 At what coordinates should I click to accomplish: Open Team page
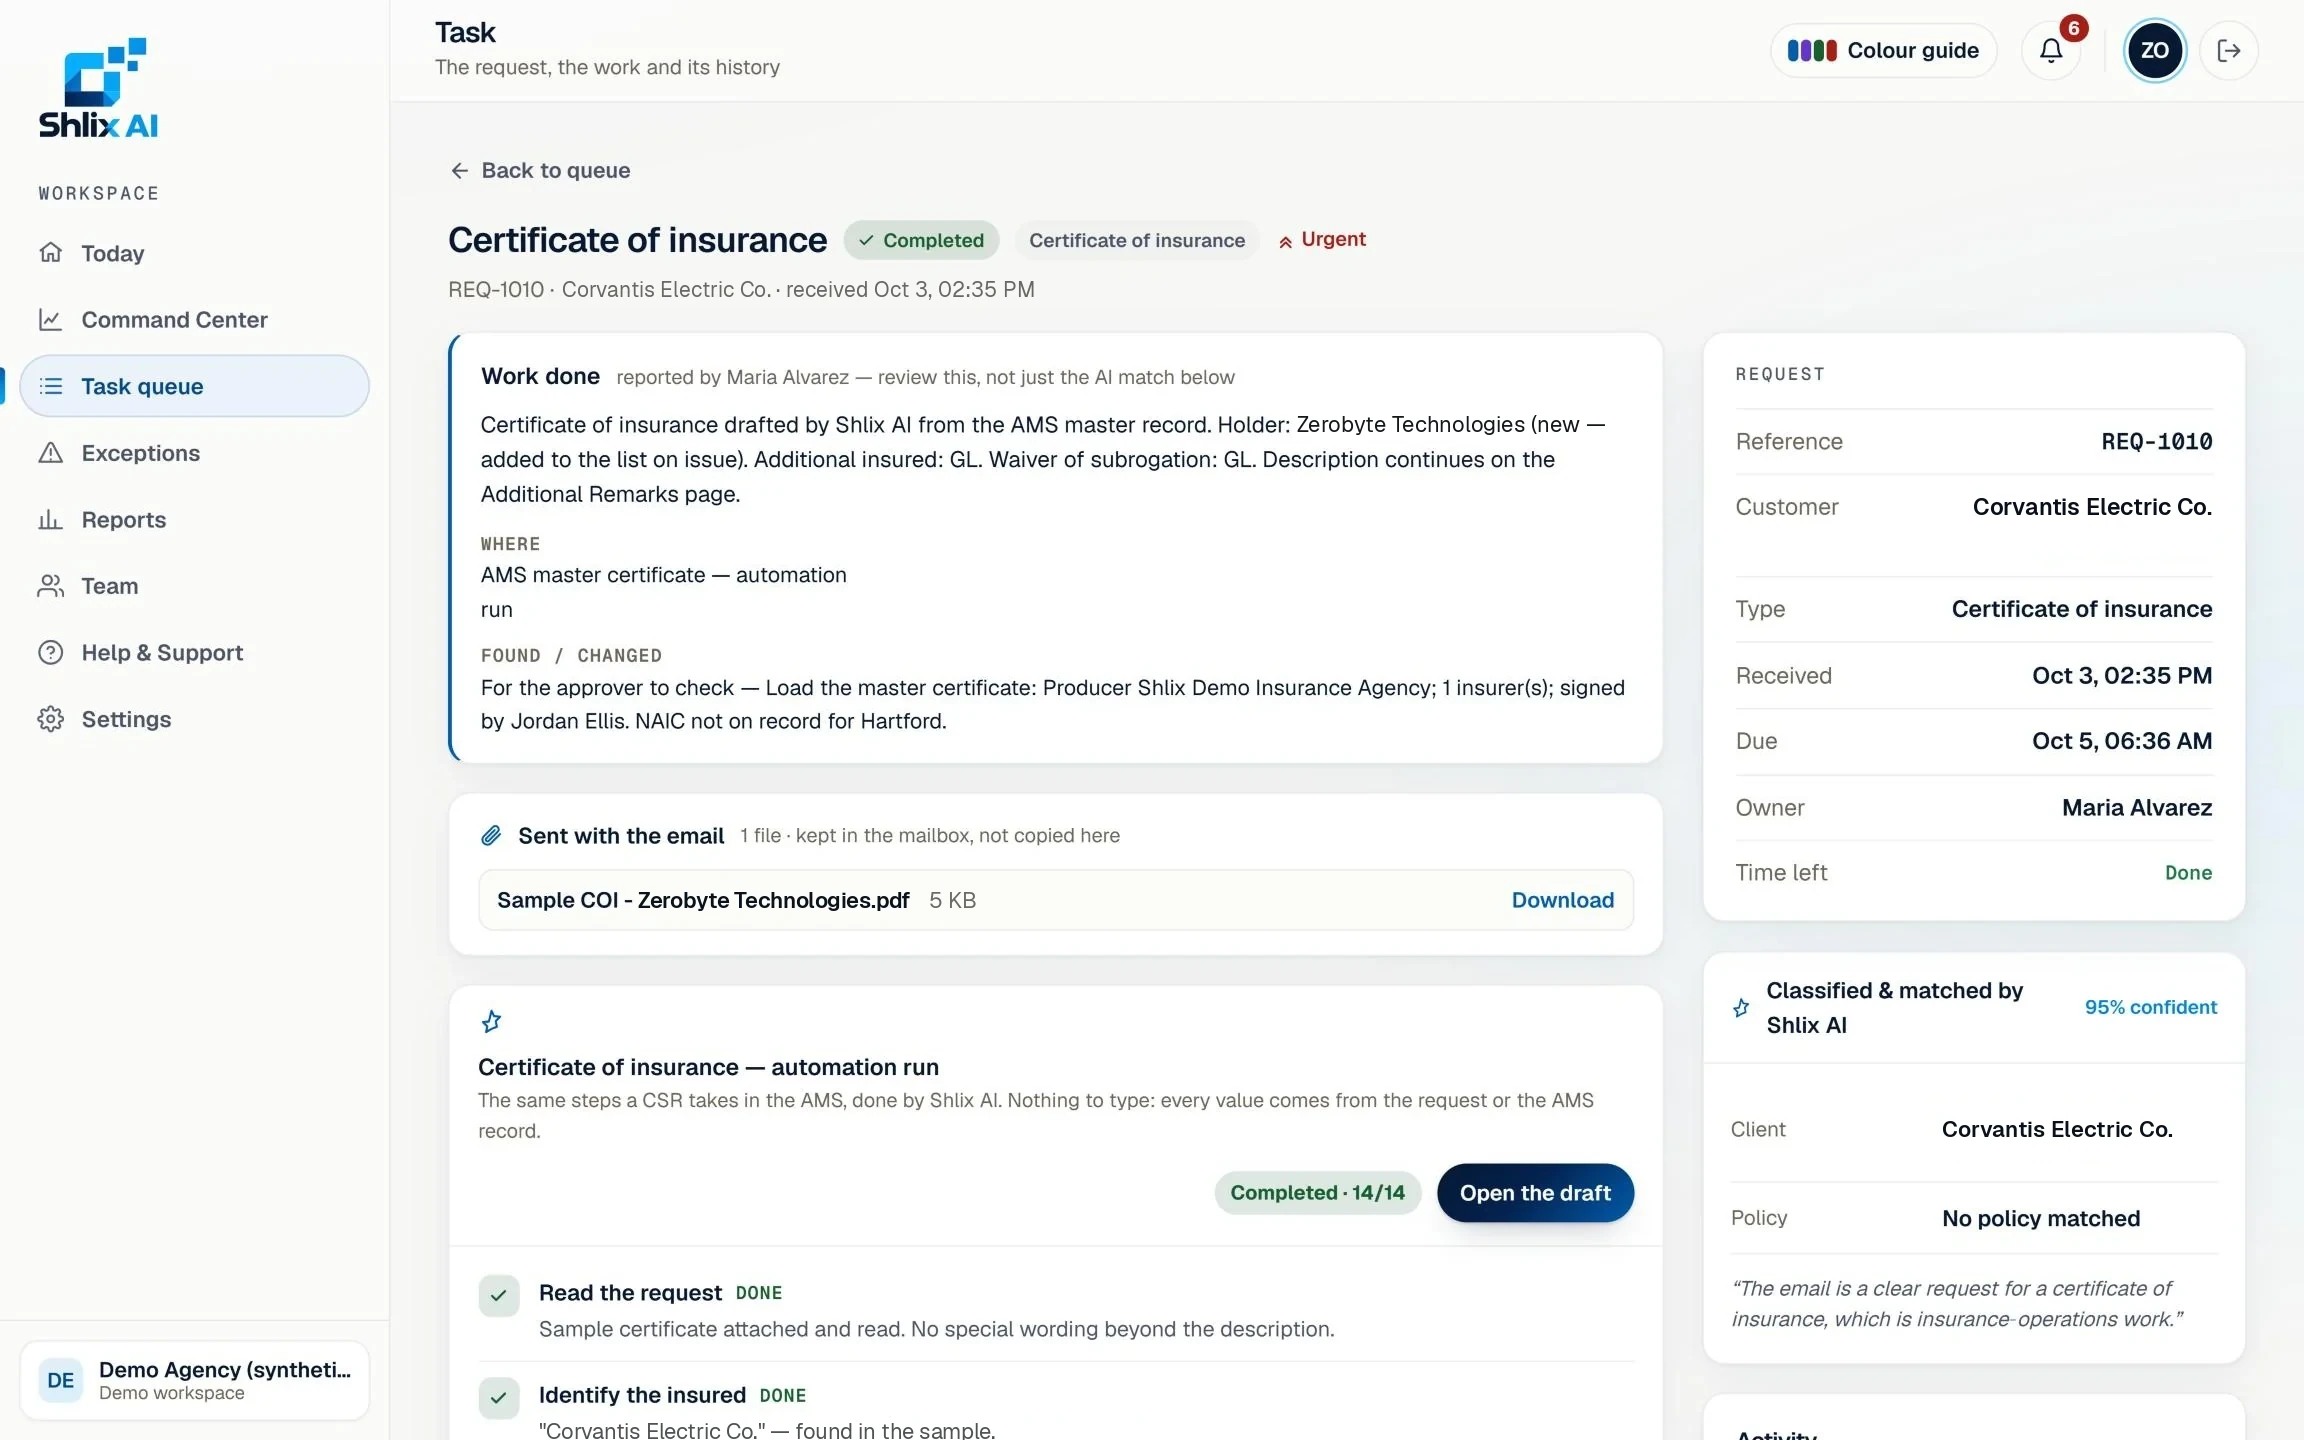click(194, 586)
